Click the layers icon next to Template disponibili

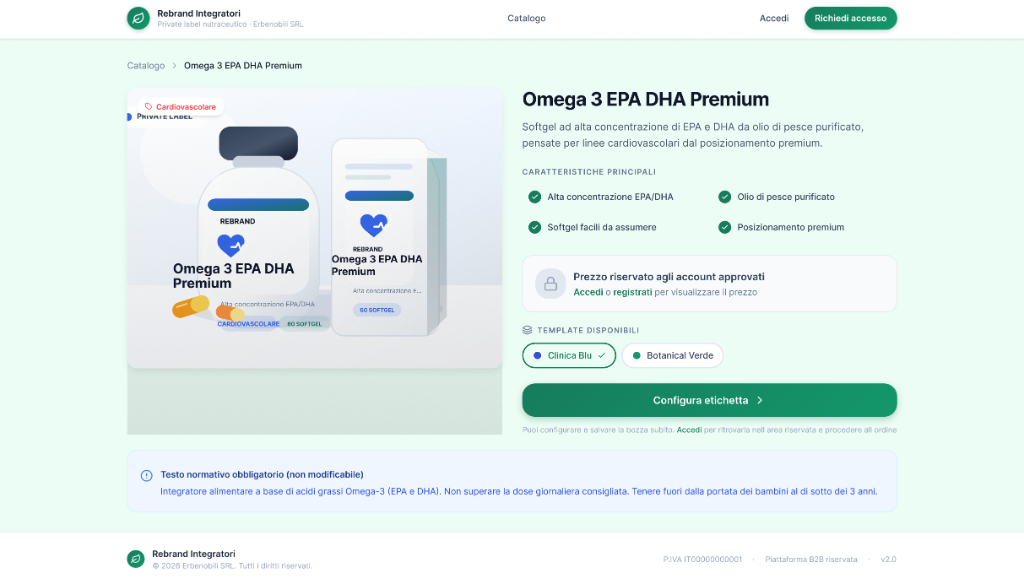[x=527, y=330]
